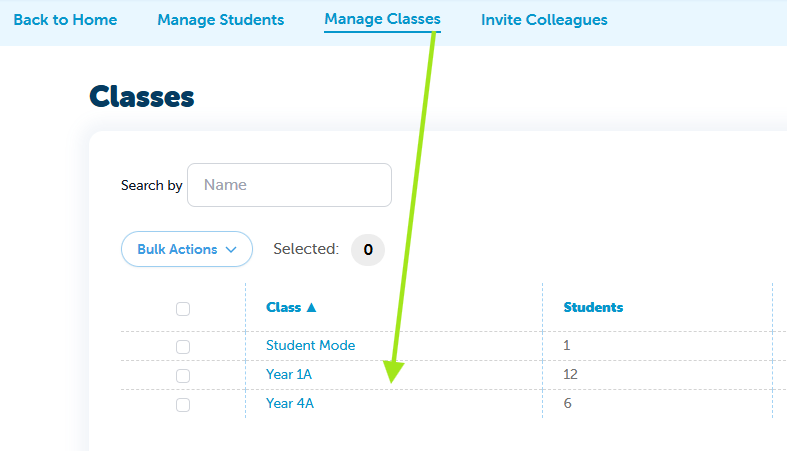787x451 pixels.
Task: Focus the Search by Name field
Action: click(289, 185)
